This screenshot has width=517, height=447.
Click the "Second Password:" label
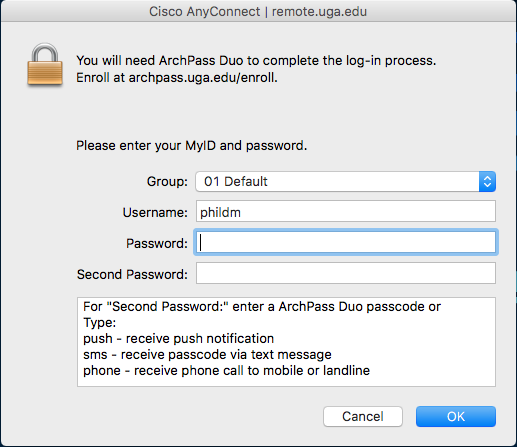pos(132,275)
